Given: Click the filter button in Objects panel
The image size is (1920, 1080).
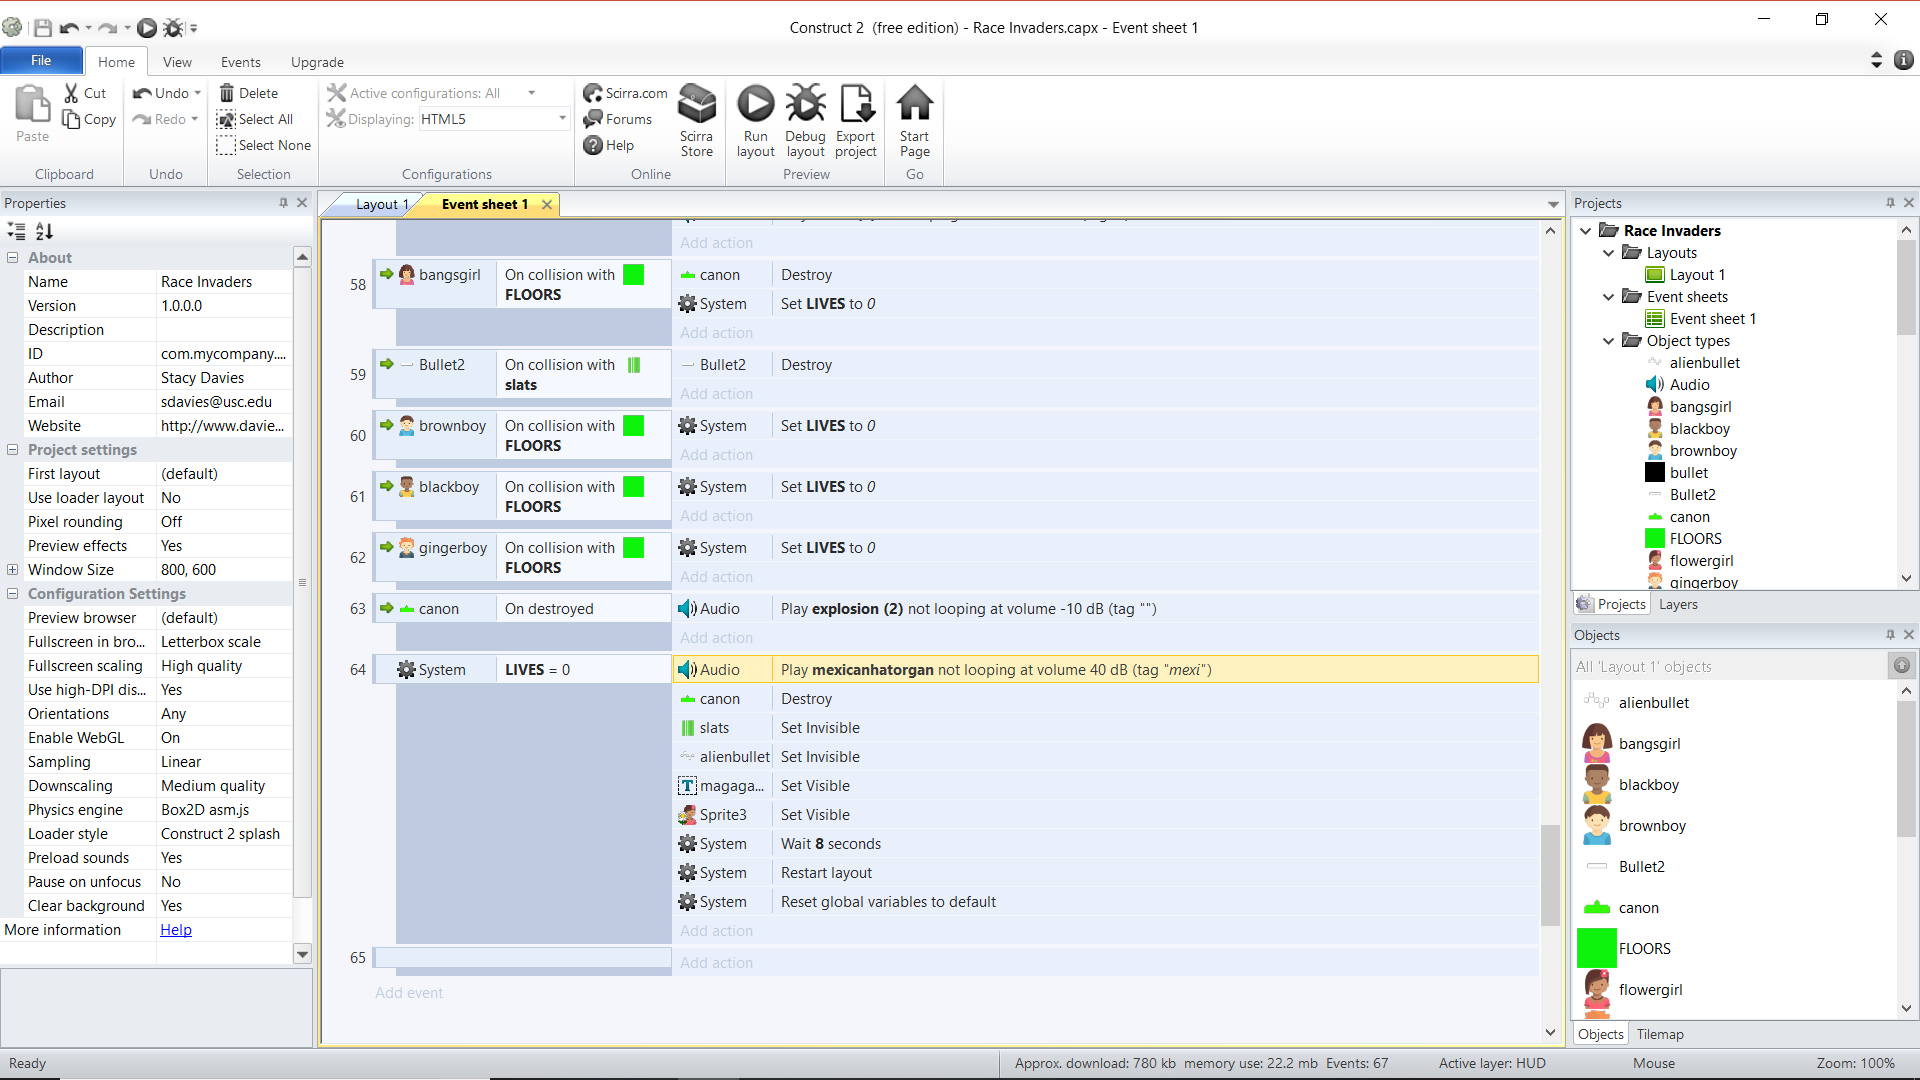Looking at the screenshot, I should coord(1902,666).
